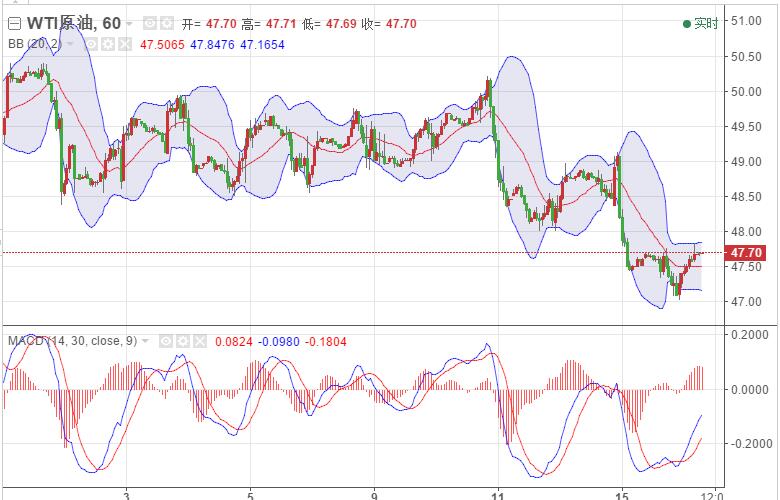Click the green 实时 realtime status
The height and width of the screenshot is (500, 780).
pos(700,23)
